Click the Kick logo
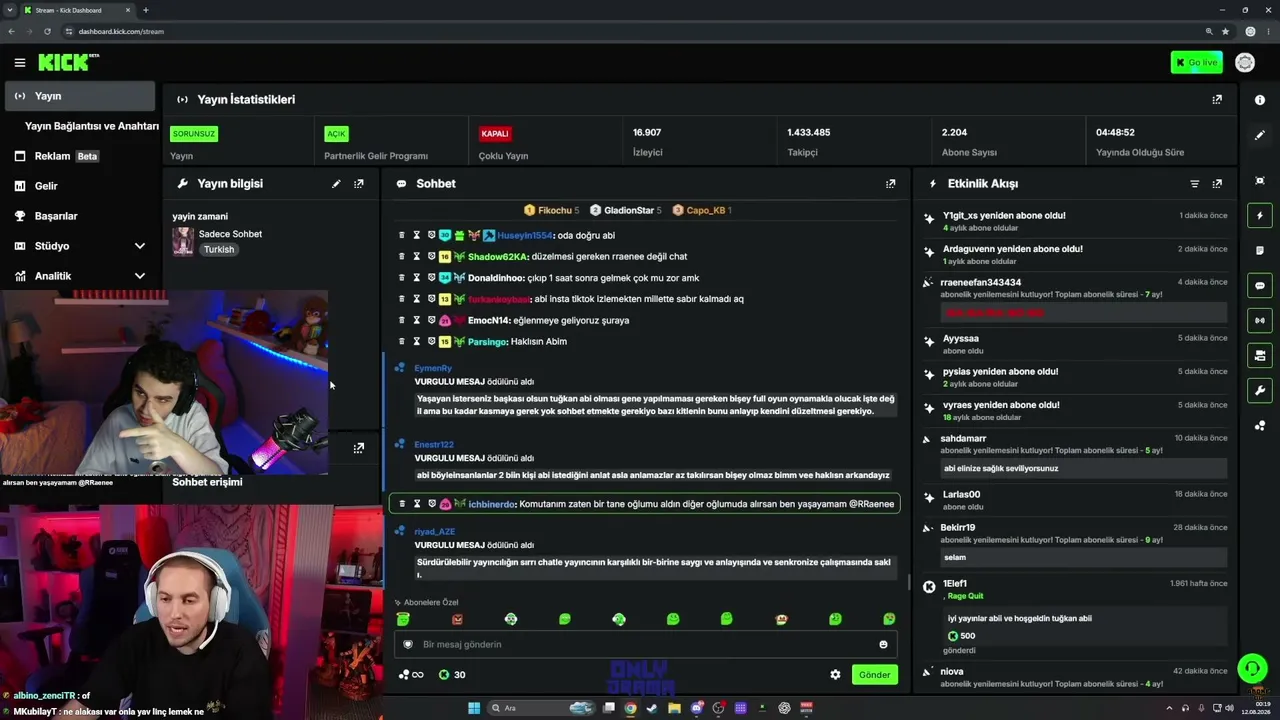1280x720 pixels. tap(68, 62)
